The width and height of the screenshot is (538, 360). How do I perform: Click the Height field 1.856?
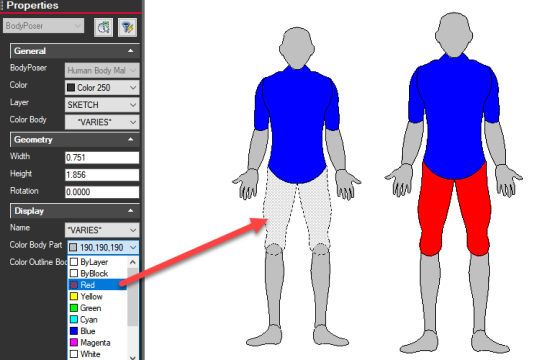102,175
